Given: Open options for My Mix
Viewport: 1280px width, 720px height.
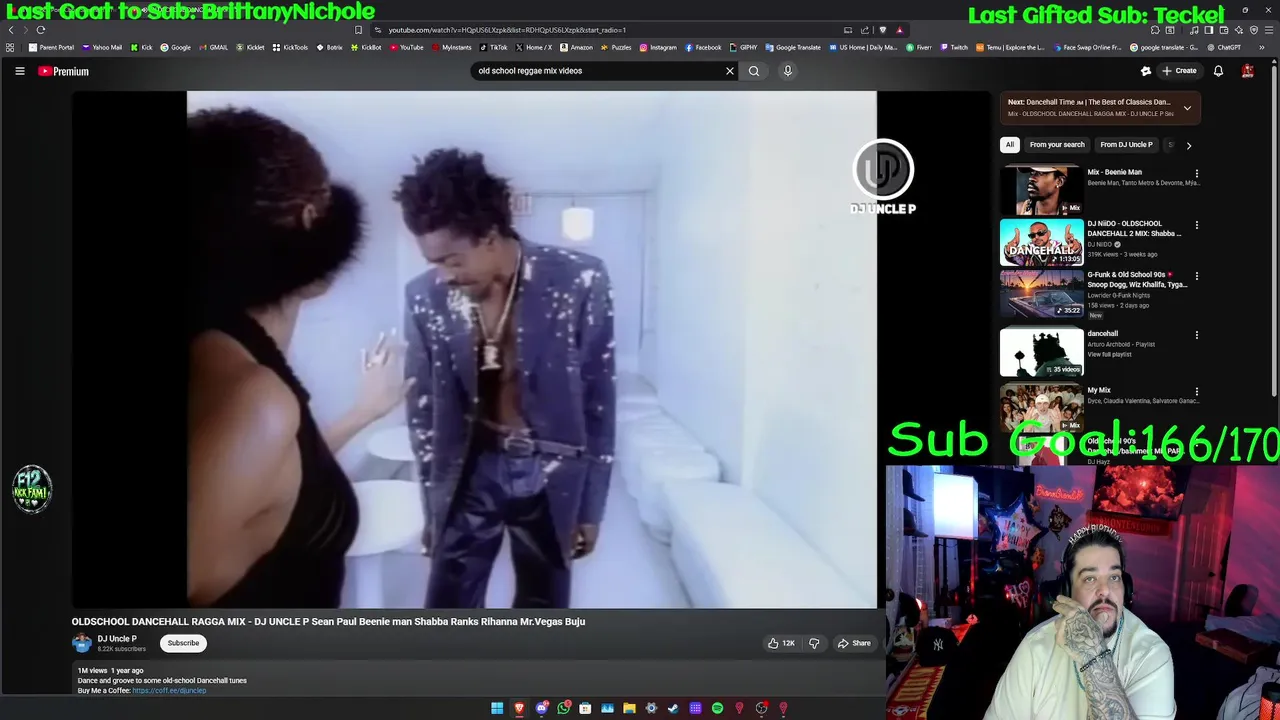Looking at the screenshot, I should pos(1196,391).
